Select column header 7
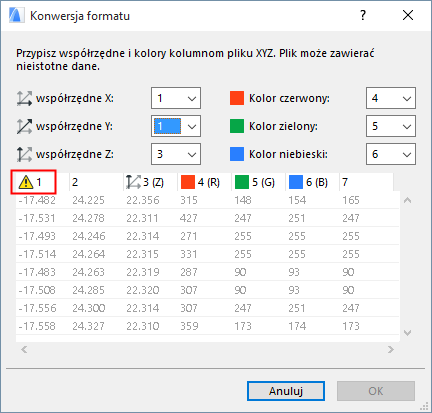432x413 pixels. pyautogui.click(x=366, y=182)
